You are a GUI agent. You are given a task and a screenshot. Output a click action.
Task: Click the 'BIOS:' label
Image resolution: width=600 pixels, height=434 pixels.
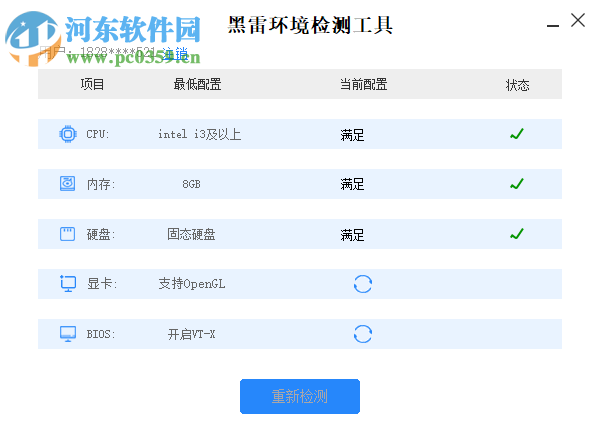[101, 334]
